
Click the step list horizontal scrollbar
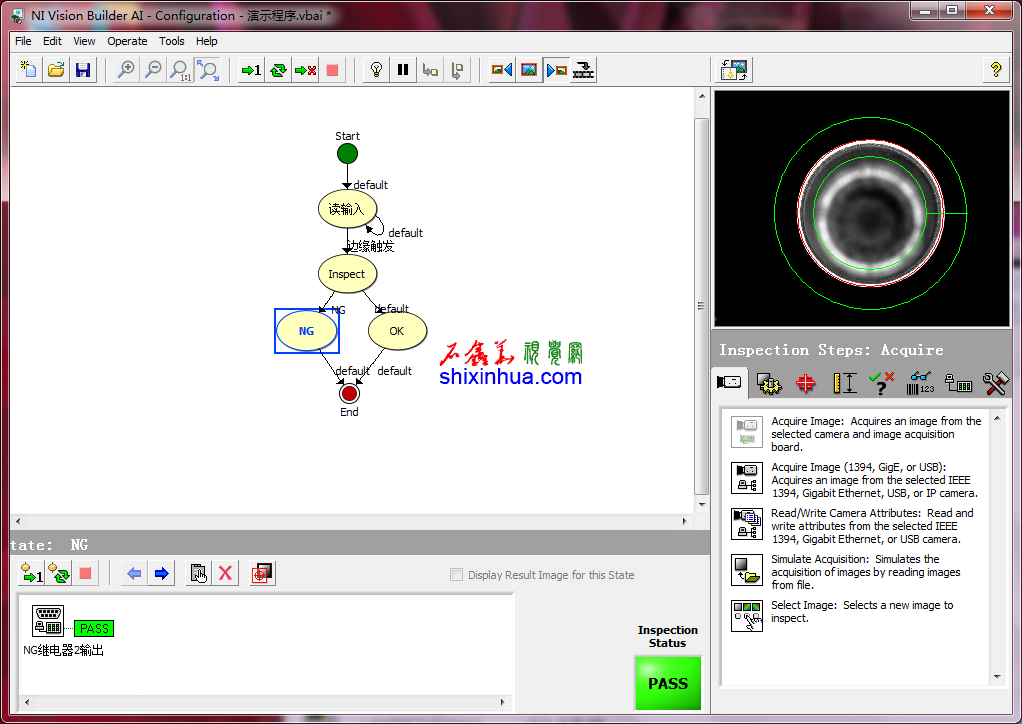264,702
